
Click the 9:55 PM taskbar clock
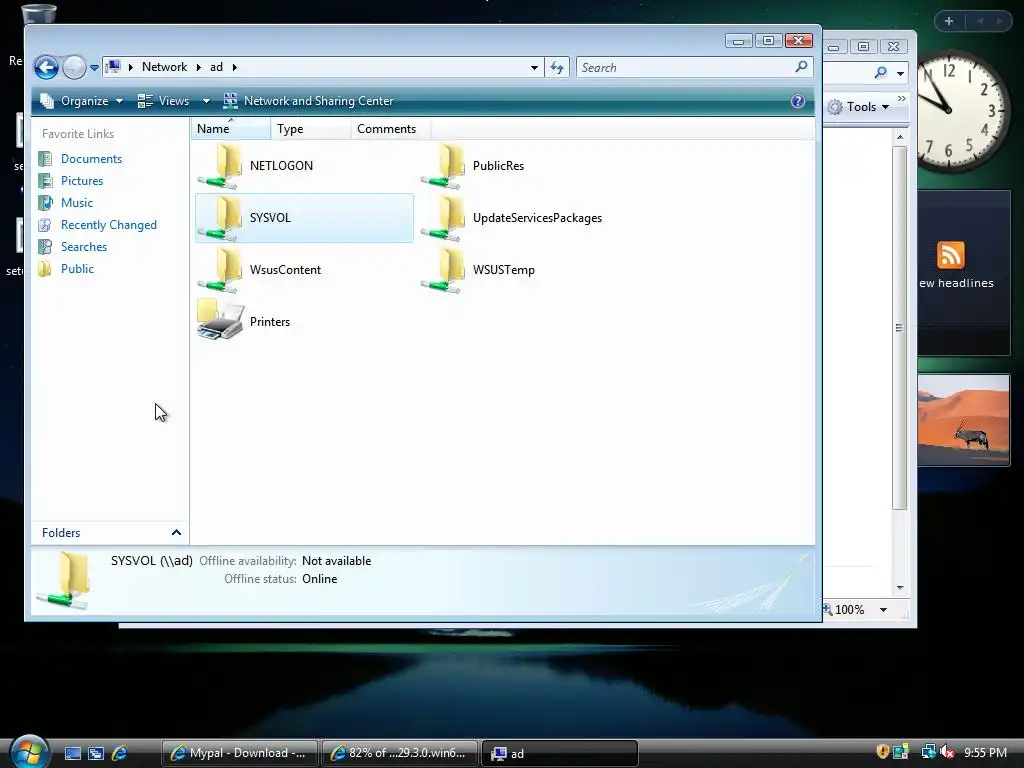(985, 752)
